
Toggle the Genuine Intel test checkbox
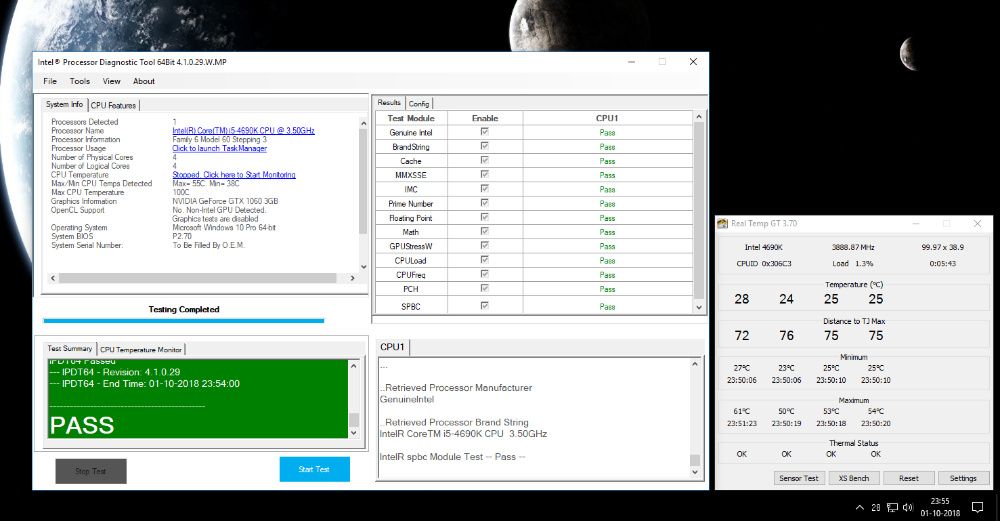(x=485, y=131)
